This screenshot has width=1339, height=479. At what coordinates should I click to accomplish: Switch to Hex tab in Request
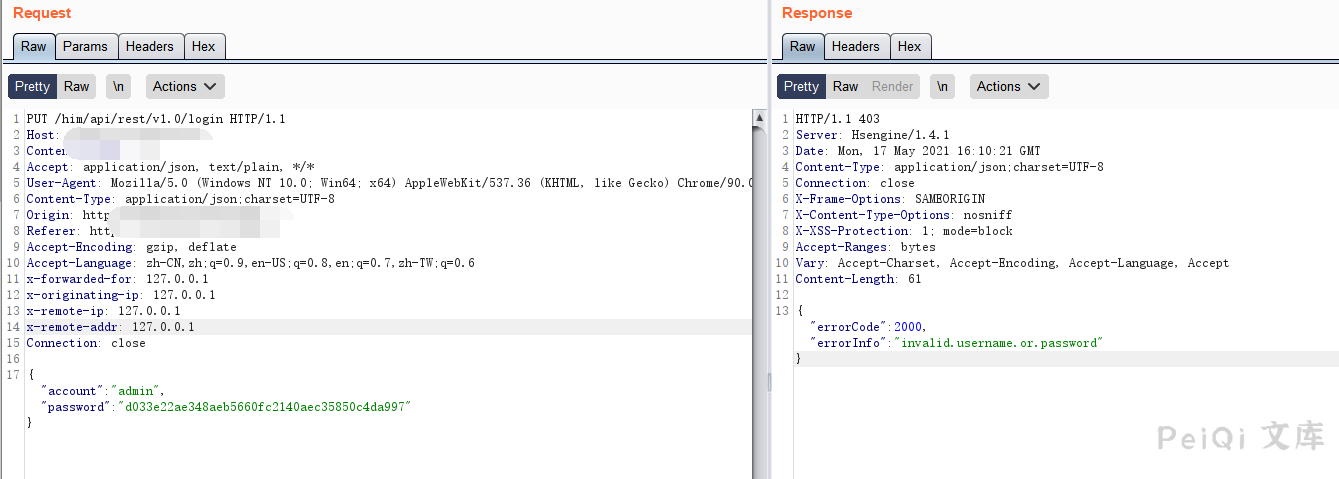(x=204, y=47)
